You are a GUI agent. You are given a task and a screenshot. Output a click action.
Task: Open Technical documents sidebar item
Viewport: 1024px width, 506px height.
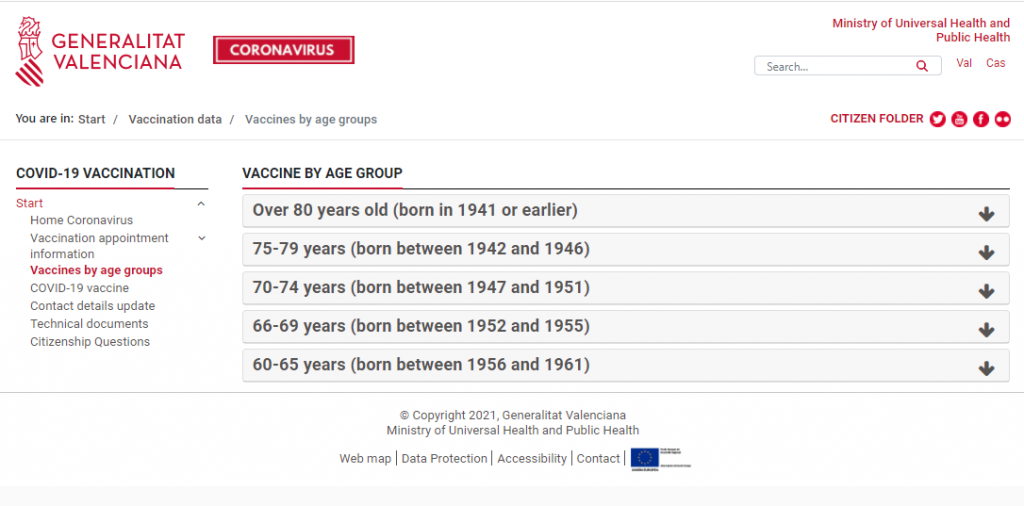(89, 324)
